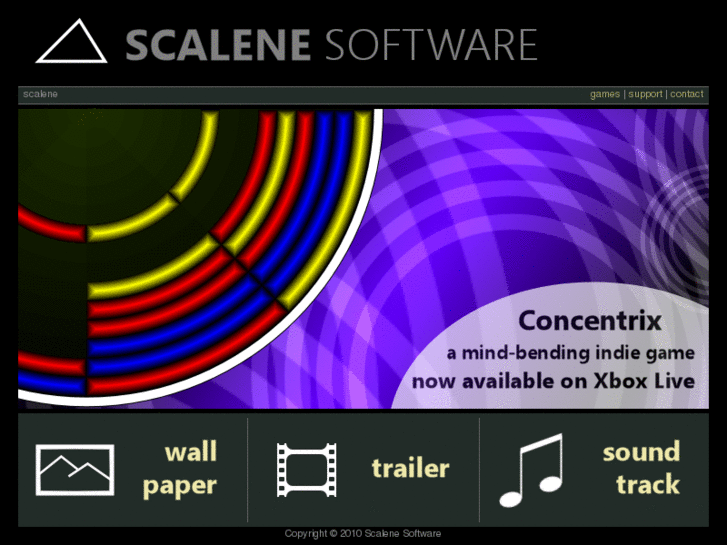Open the support page link
The width and height of the screenshot is (727, 545).
(645, 94)
